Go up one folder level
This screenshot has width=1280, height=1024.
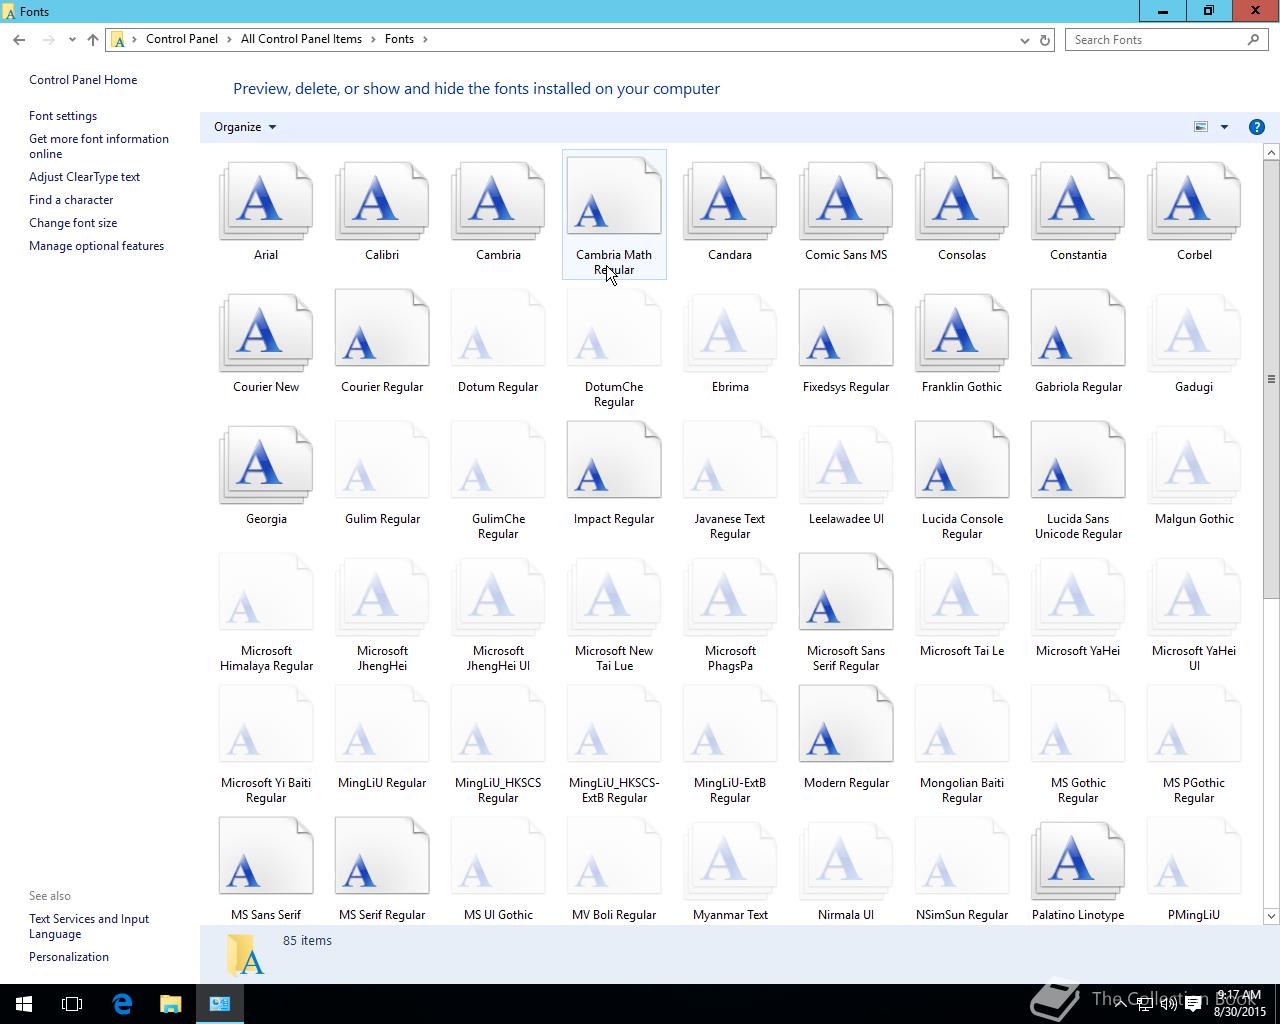tap(92, 40)
